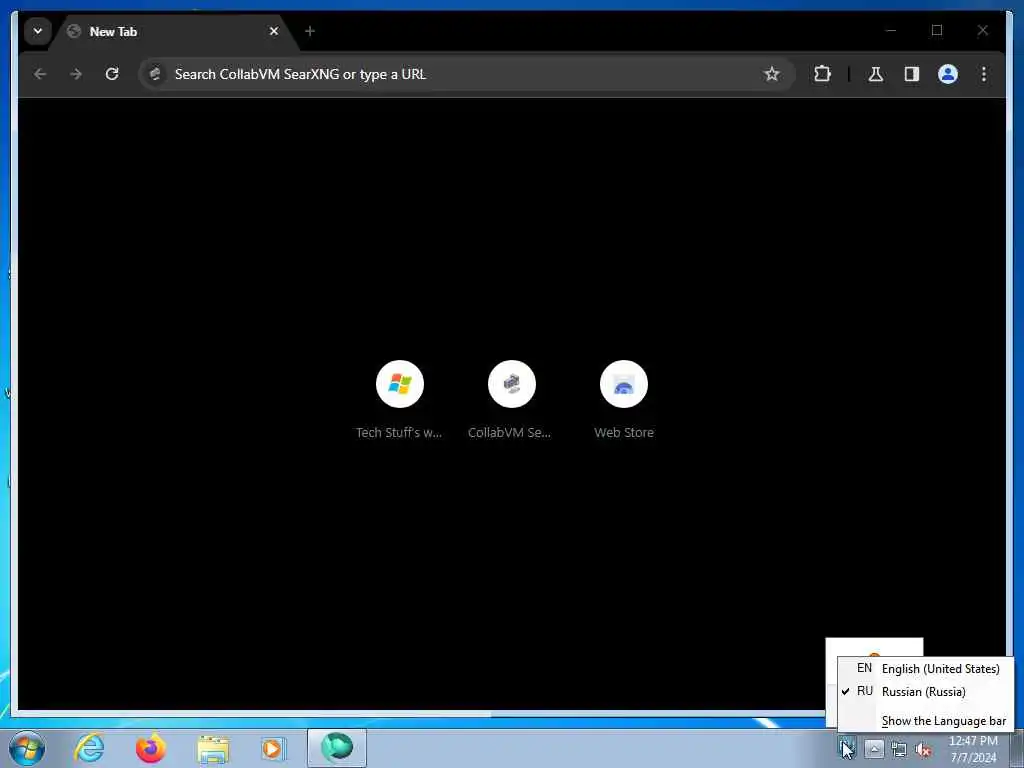This screenshot has width=1024, height=768.
Task: Select Russian (Russia) input language
Action: [925, 691]
